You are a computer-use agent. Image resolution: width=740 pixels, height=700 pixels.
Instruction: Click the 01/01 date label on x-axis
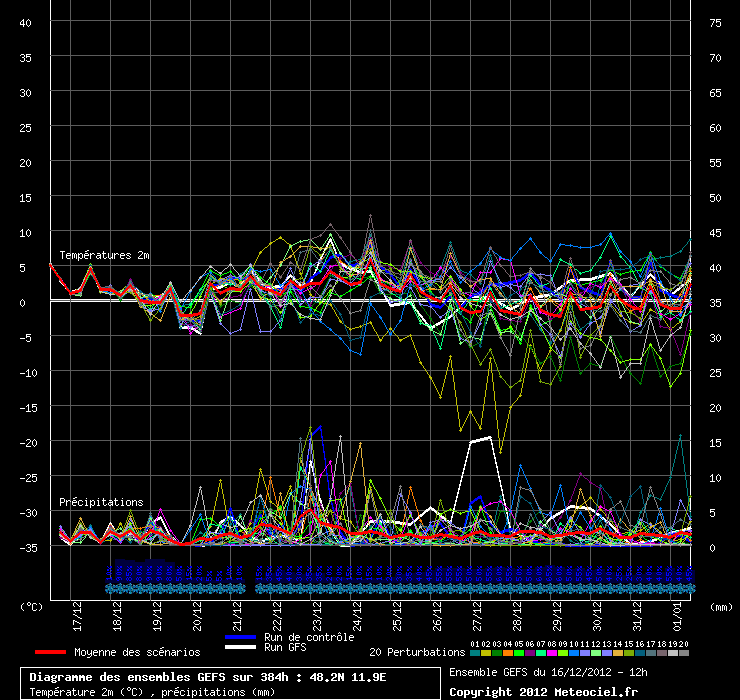[677, 616]
